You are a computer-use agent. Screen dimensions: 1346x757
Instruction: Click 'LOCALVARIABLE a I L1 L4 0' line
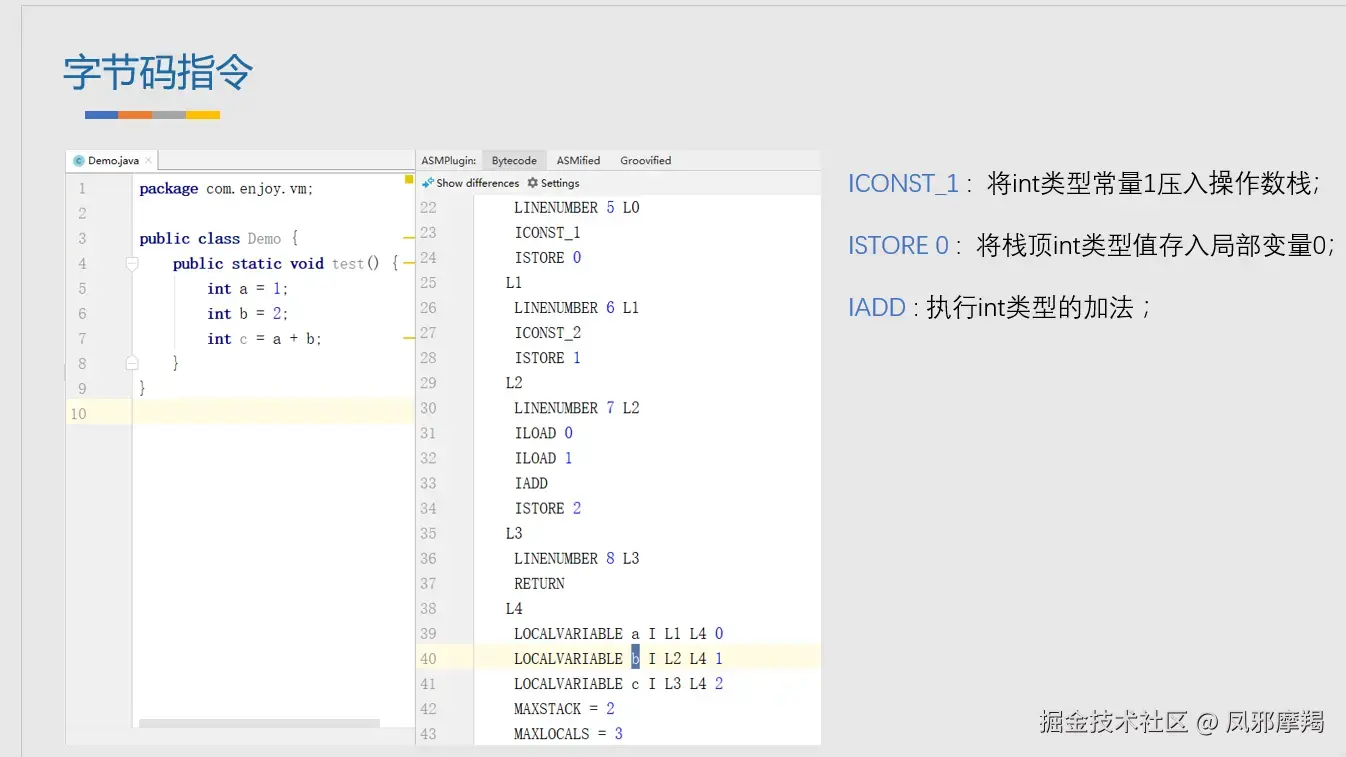pyautogui.click(x=618, y=633)
